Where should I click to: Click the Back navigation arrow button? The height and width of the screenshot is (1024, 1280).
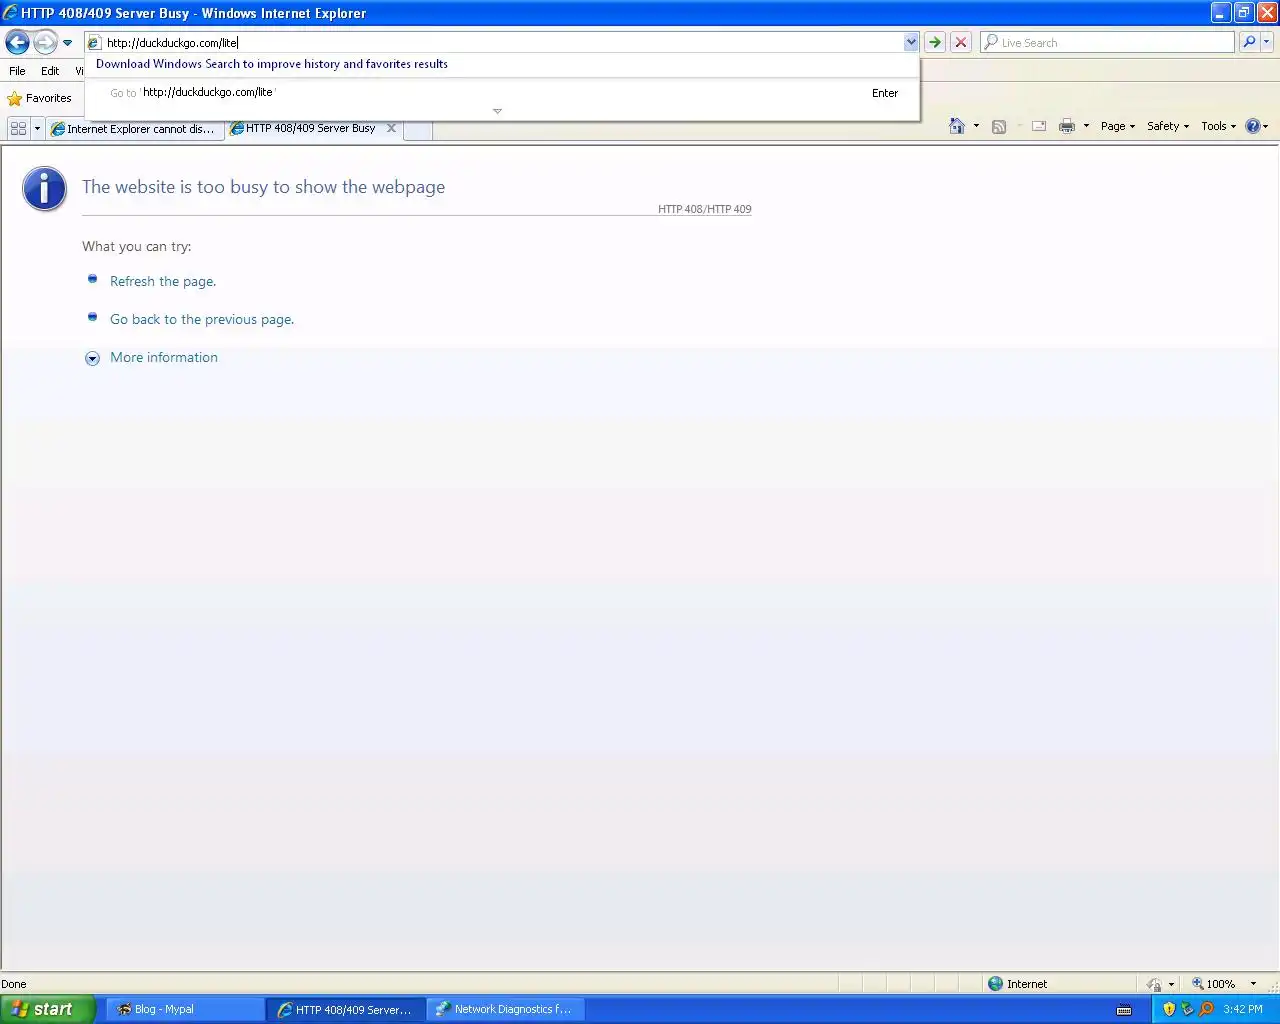(17, 42)
